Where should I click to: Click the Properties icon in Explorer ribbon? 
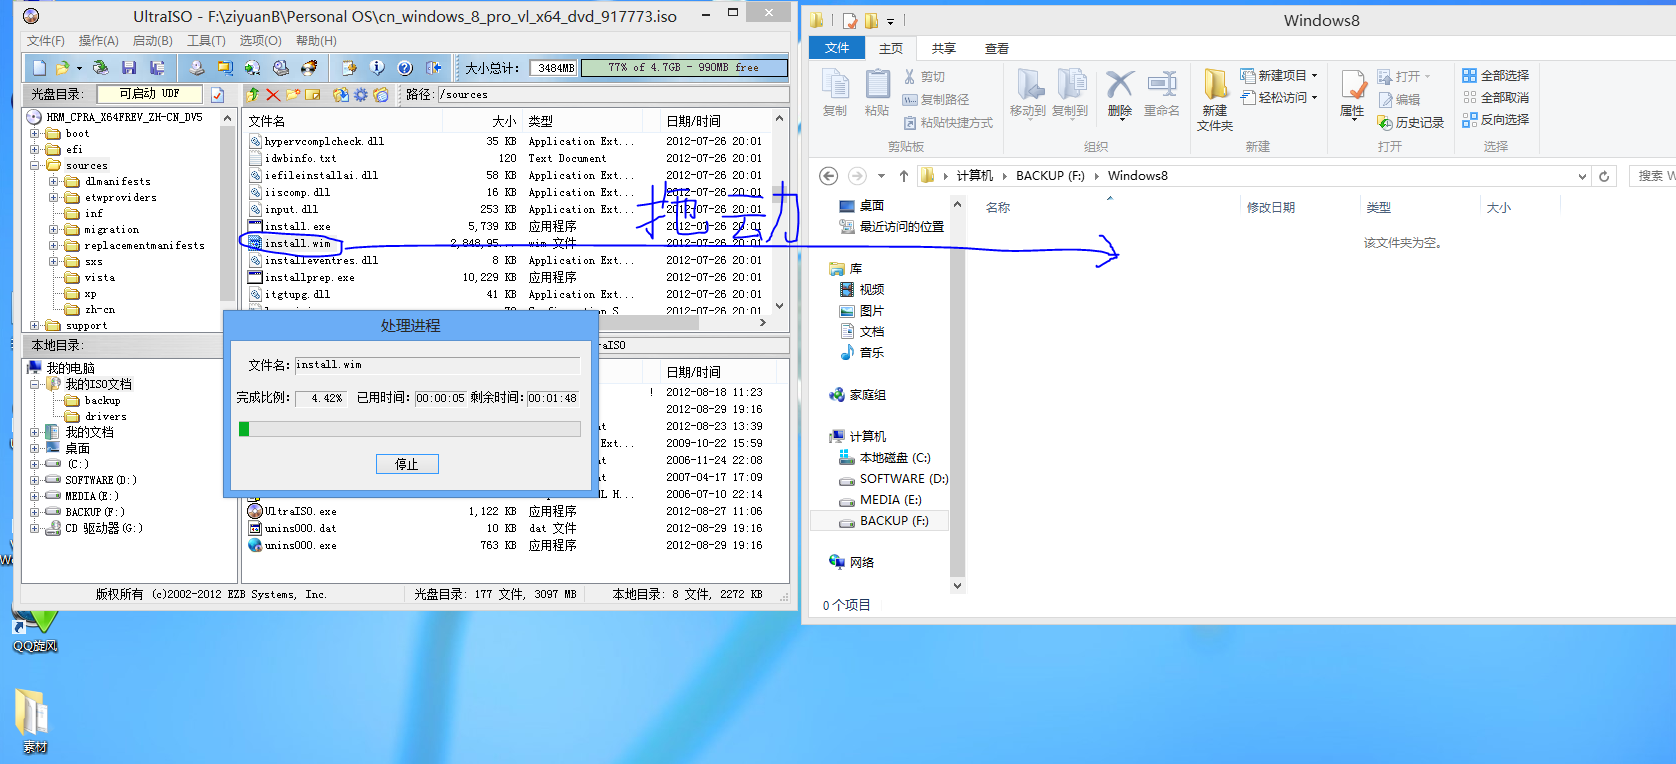pos(1353,85)
